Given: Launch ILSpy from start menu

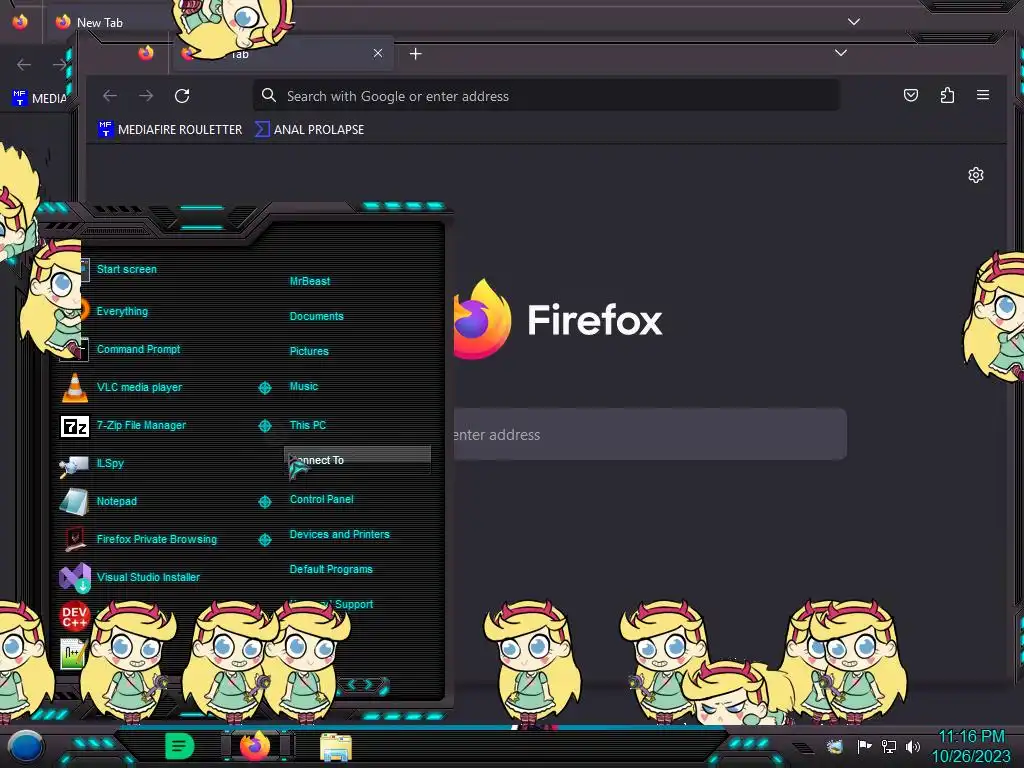Looking at the screenshot, I should pos(110,463).
